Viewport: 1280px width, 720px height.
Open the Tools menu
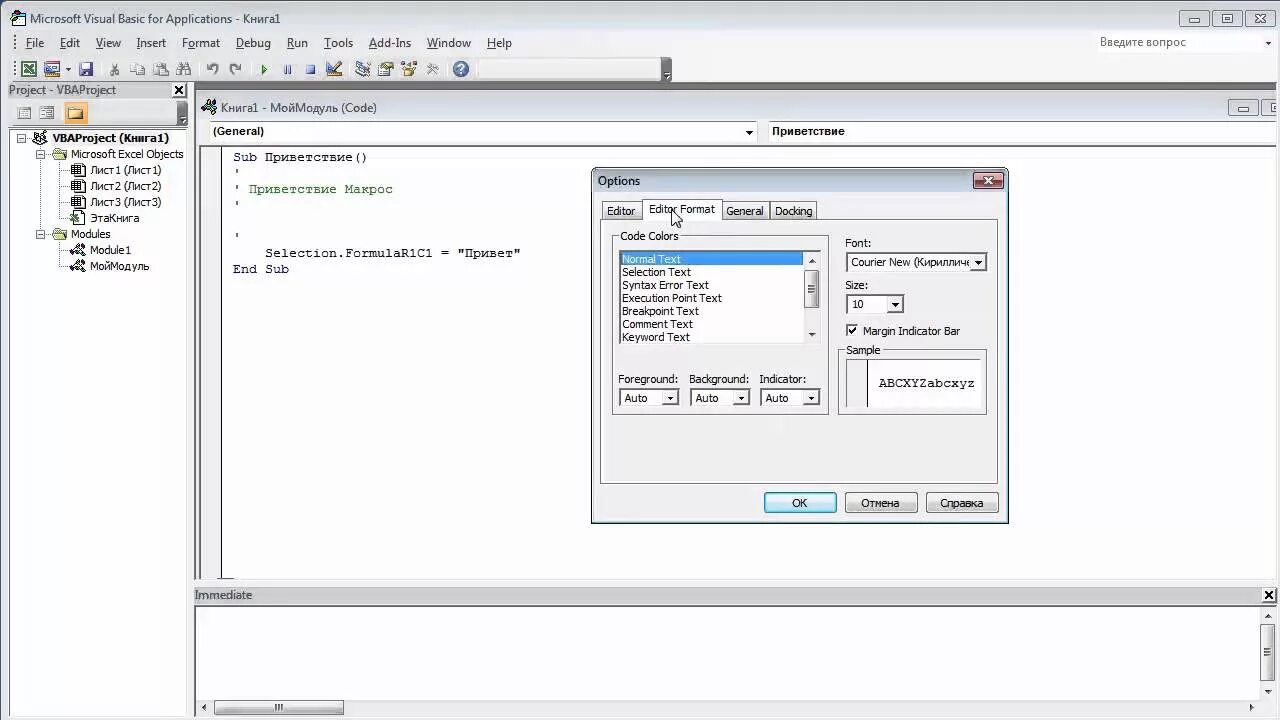click(x=338, y=43)
